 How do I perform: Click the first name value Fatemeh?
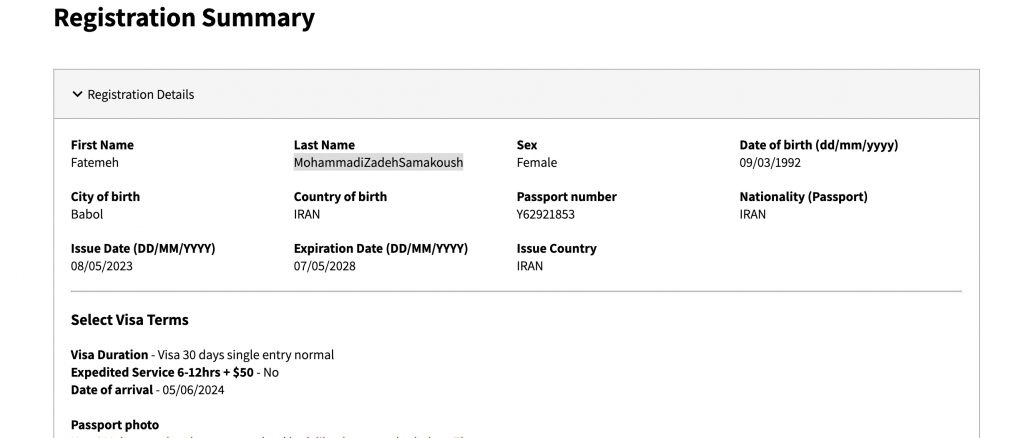click(95, 163)
